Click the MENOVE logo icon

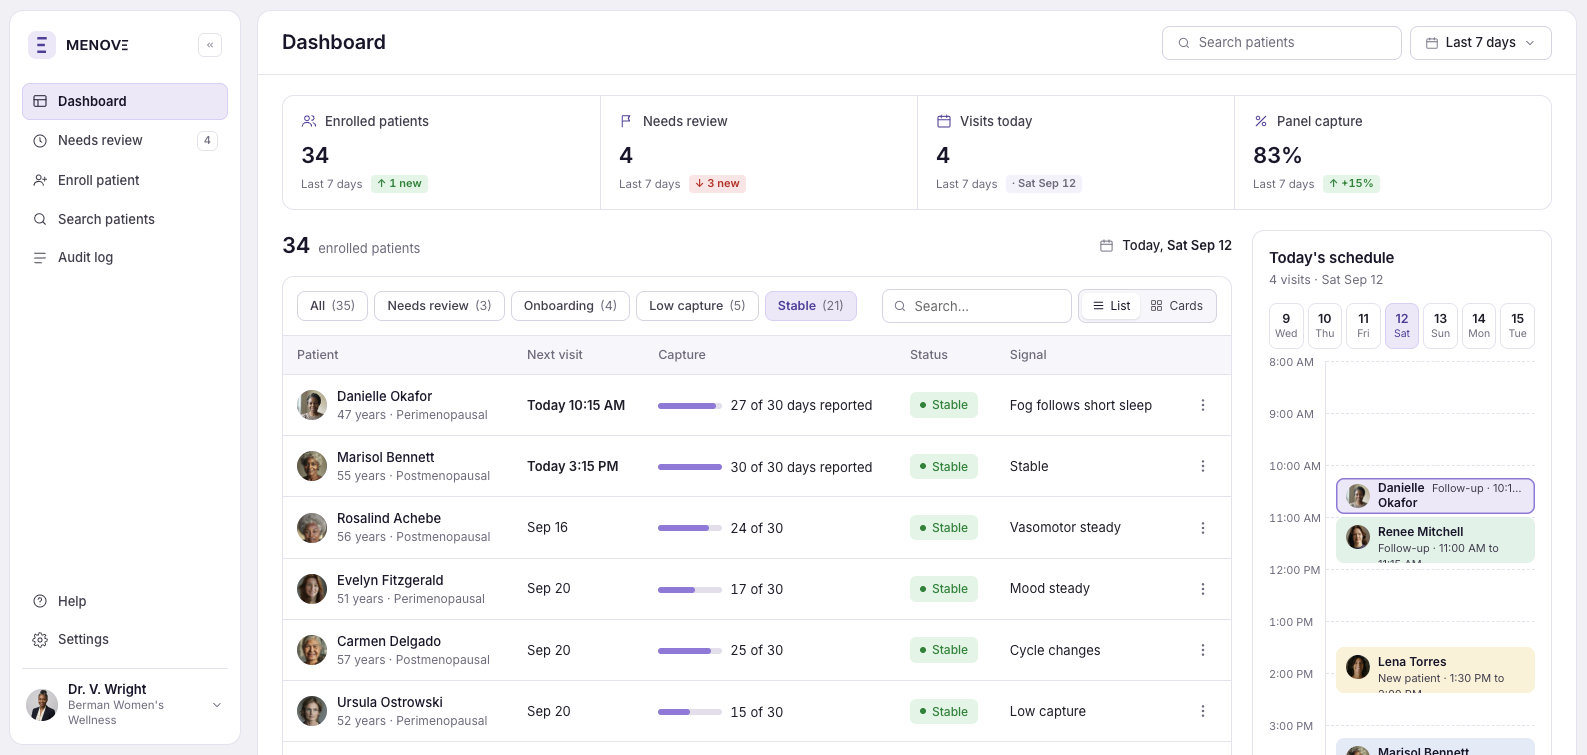point(41,45)
